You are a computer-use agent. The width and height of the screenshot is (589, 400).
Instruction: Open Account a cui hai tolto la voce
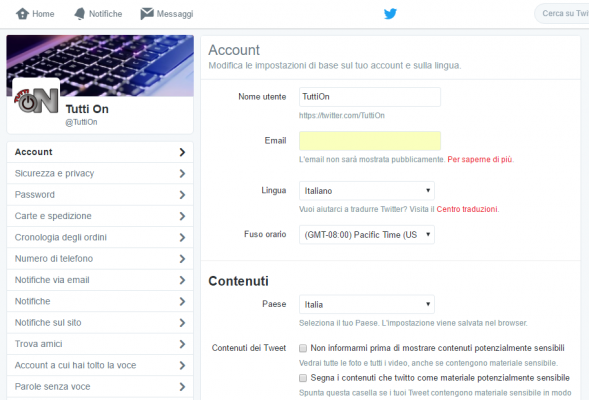coord(100,365)
